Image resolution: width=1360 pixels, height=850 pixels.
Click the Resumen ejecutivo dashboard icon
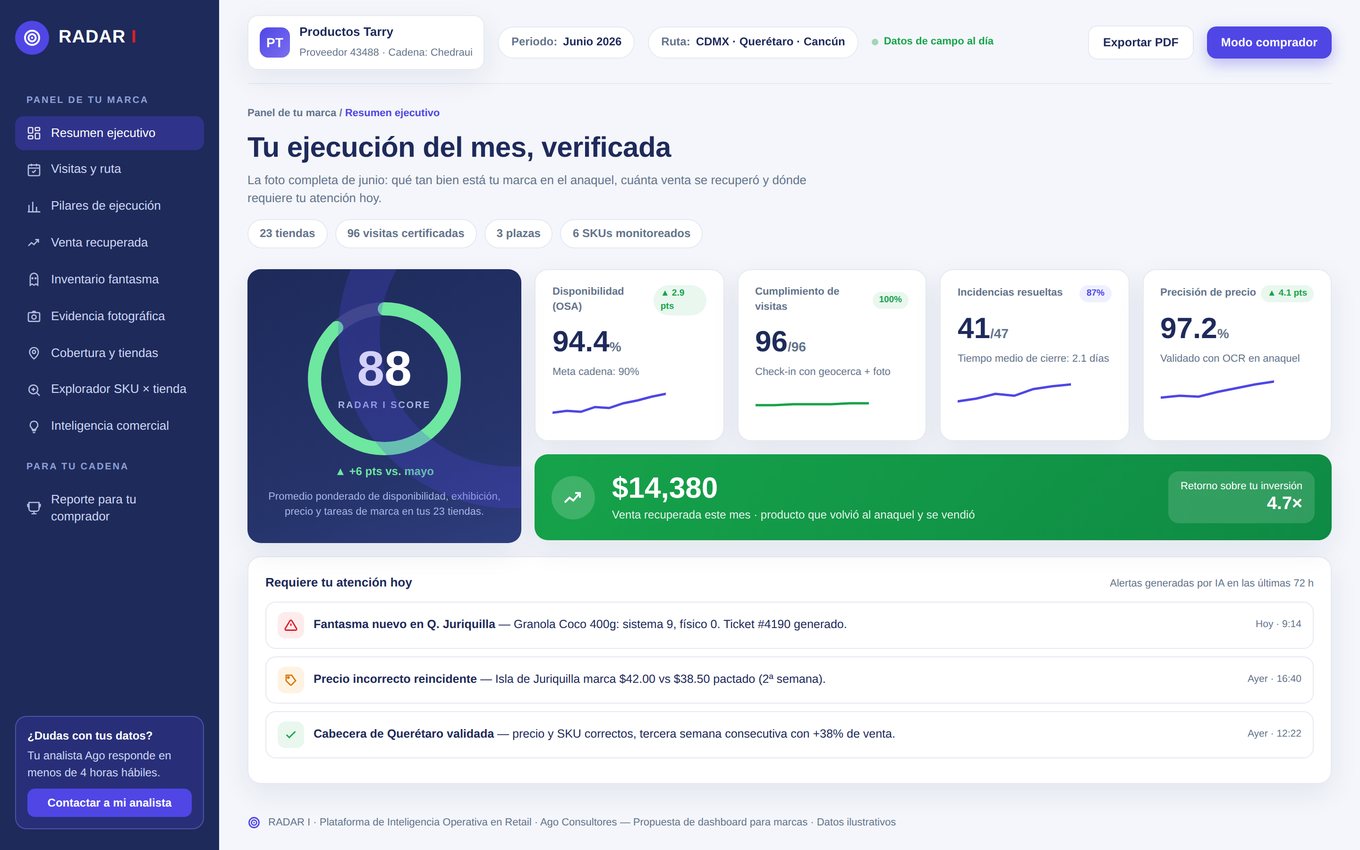pyautogui.click(x=34, y=133)
